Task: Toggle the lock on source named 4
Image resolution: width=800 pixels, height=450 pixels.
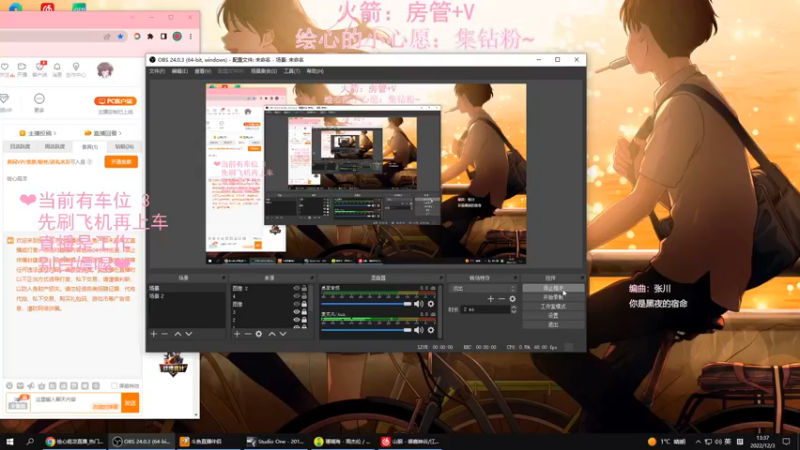Action: pyautogui.click(x=304, y=296)
